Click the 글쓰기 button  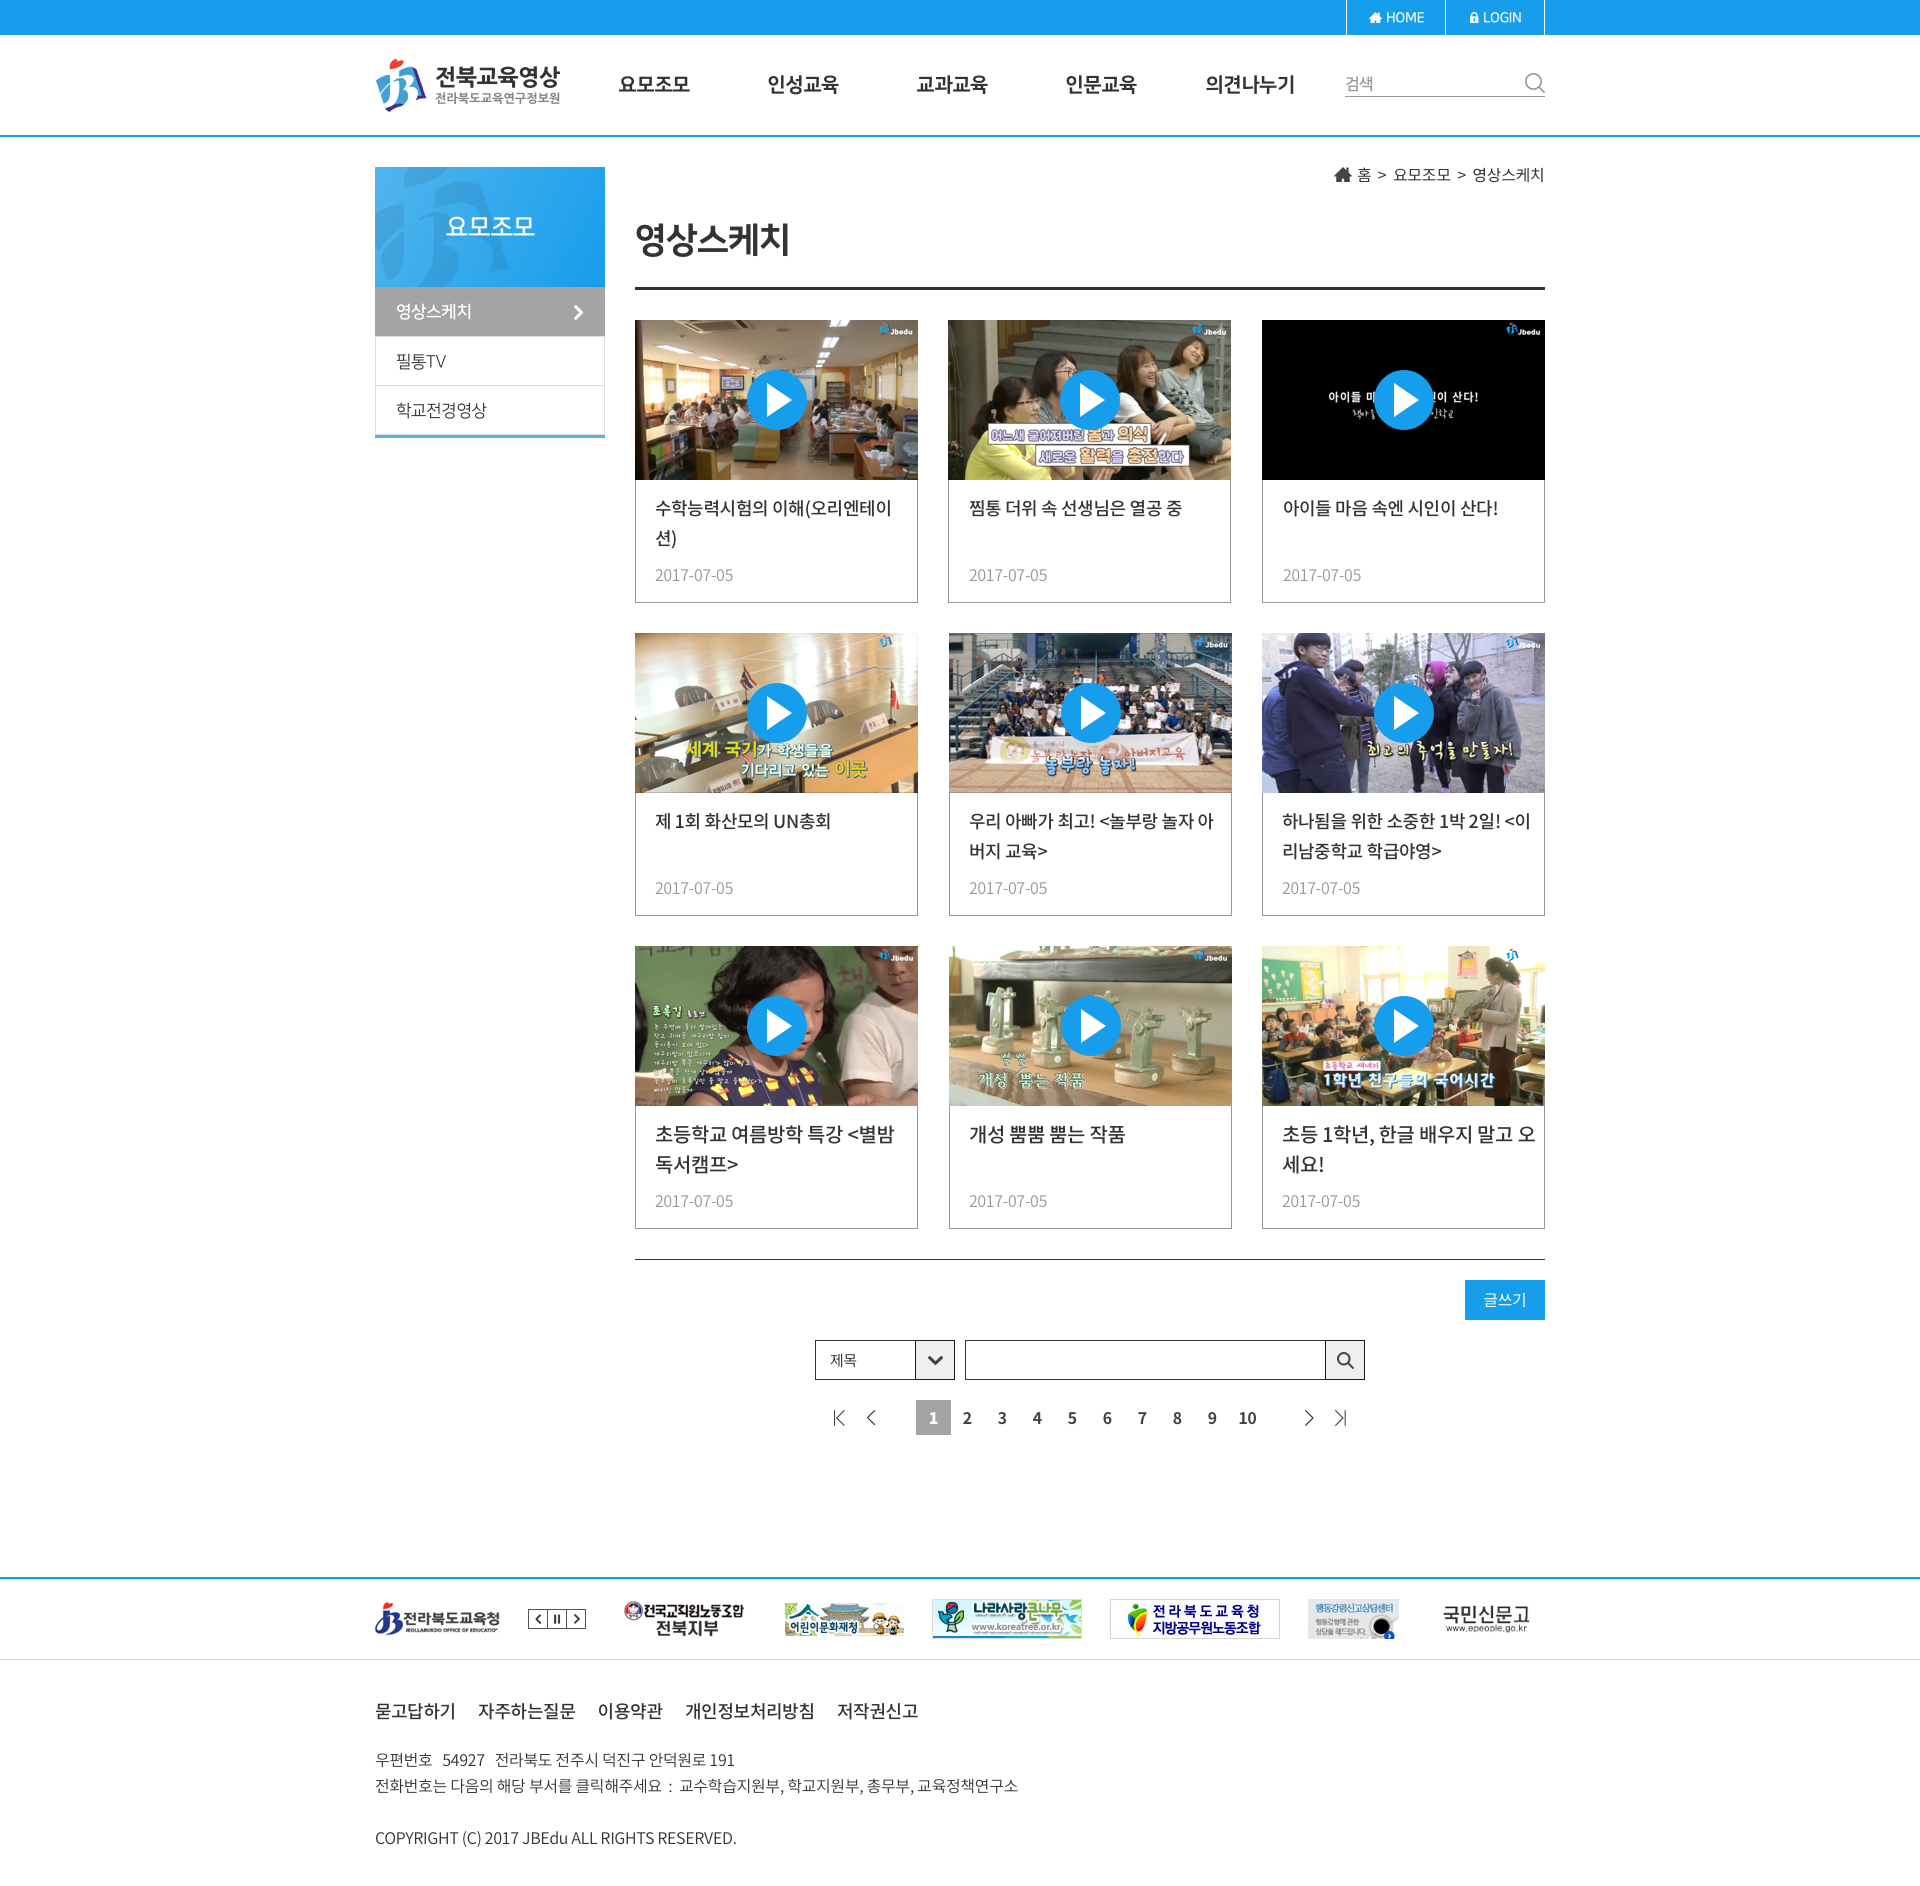pyautogui.click(x=1504, y=1300)
